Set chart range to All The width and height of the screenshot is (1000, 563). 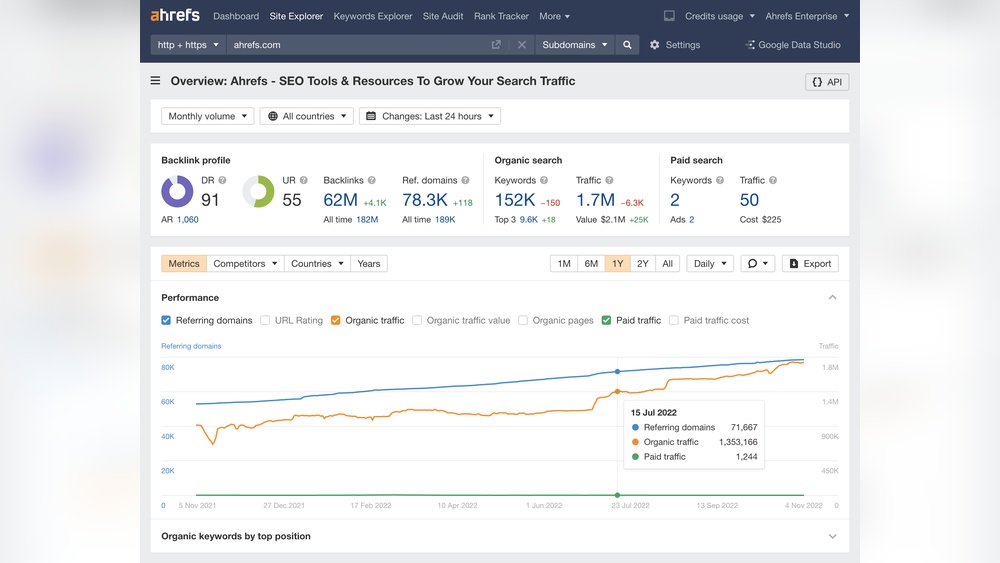click(667, 263)
